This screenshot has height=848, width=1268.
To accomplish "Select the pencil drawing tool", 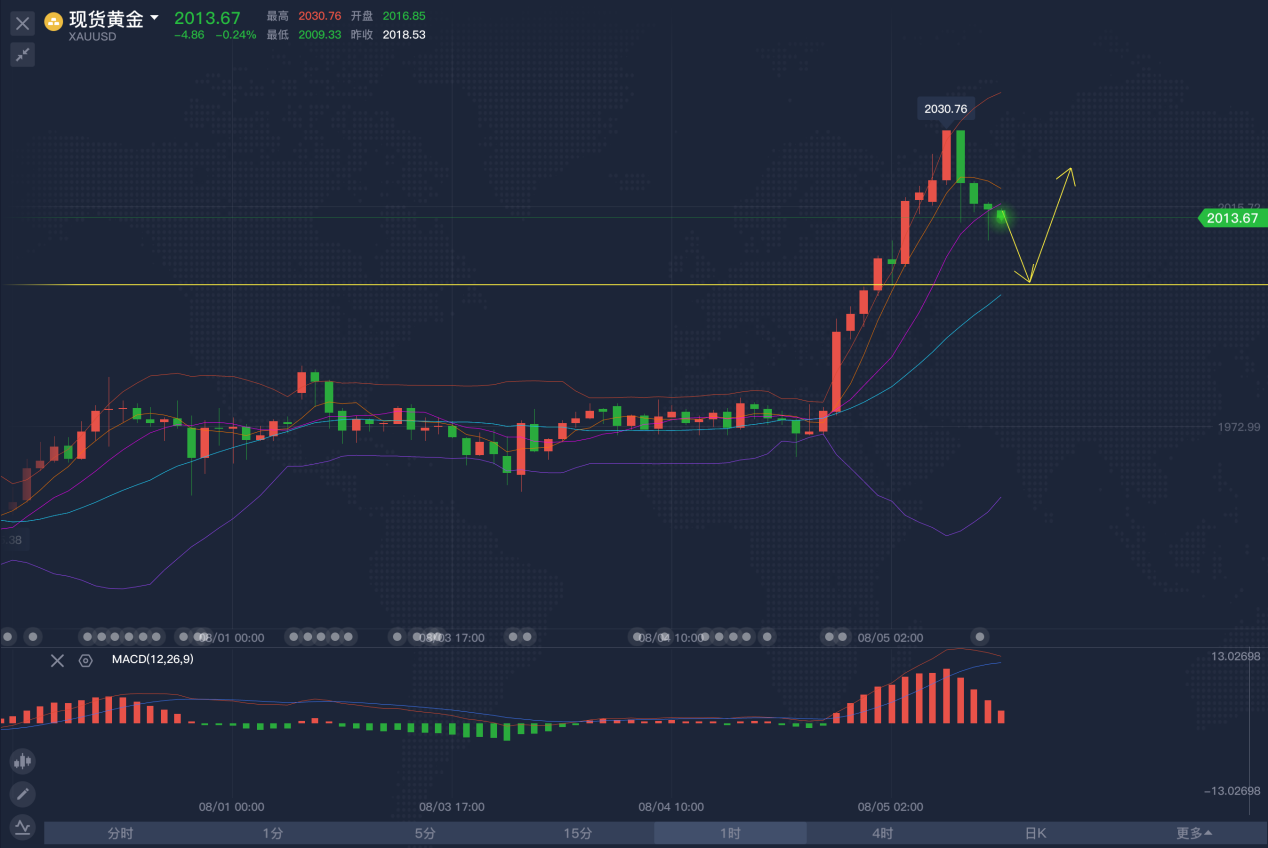I will (x=22, y=794).
